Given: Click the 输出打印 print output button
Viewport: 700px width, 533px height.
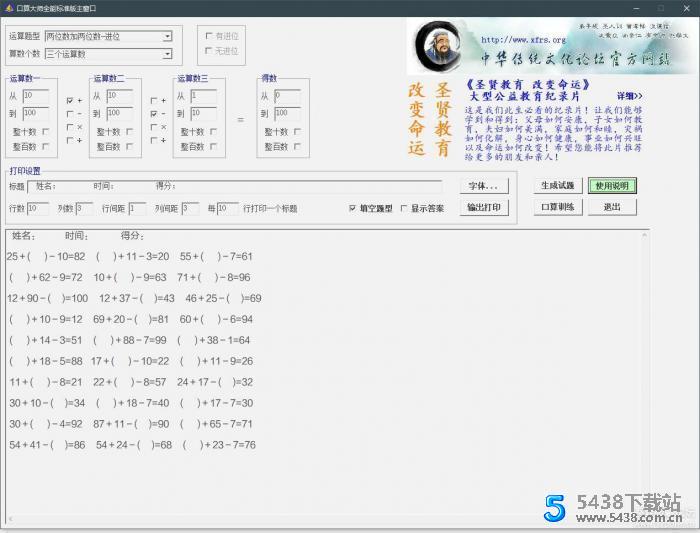Looking at the screenshot, I should pos(485,208).
